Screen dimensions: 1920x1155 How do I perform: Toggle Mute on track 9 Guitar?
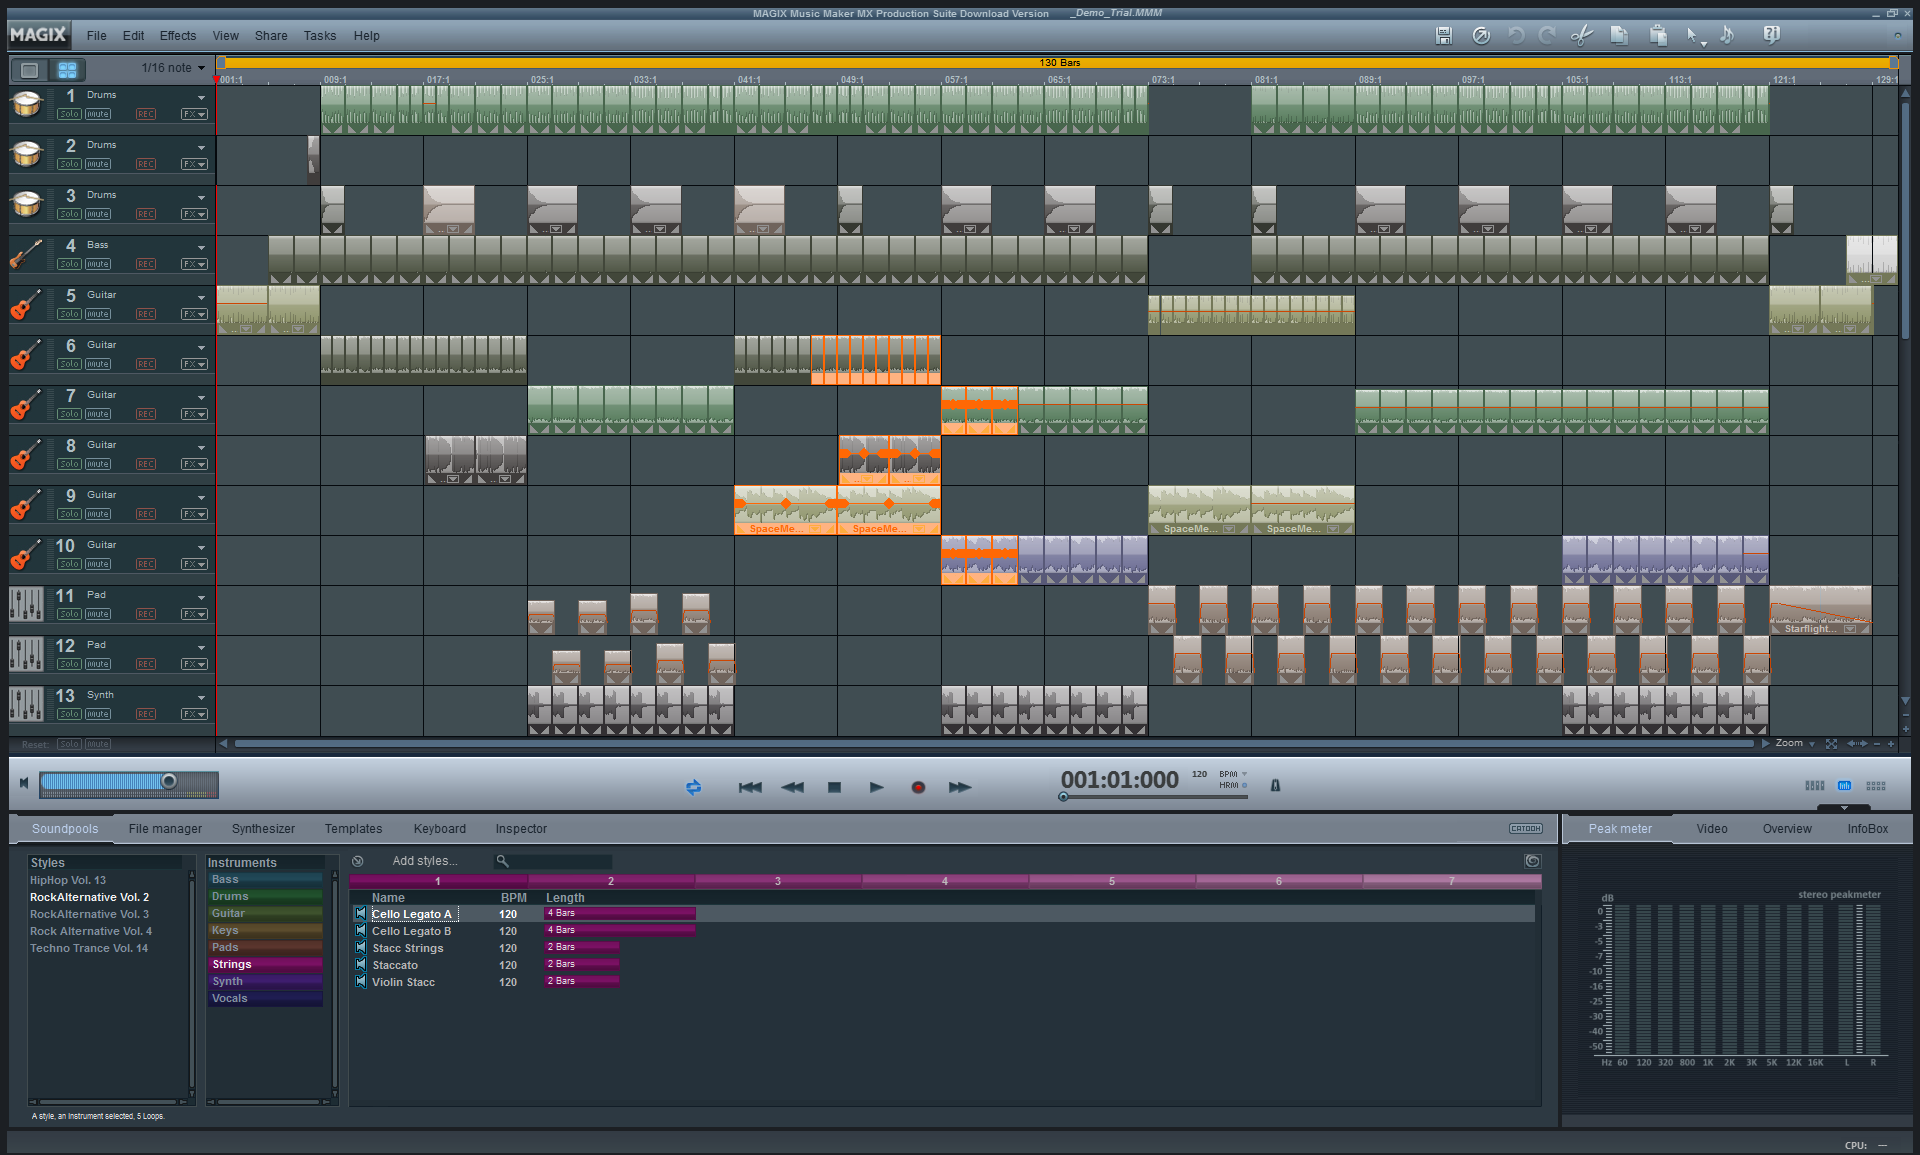(98, 514)
